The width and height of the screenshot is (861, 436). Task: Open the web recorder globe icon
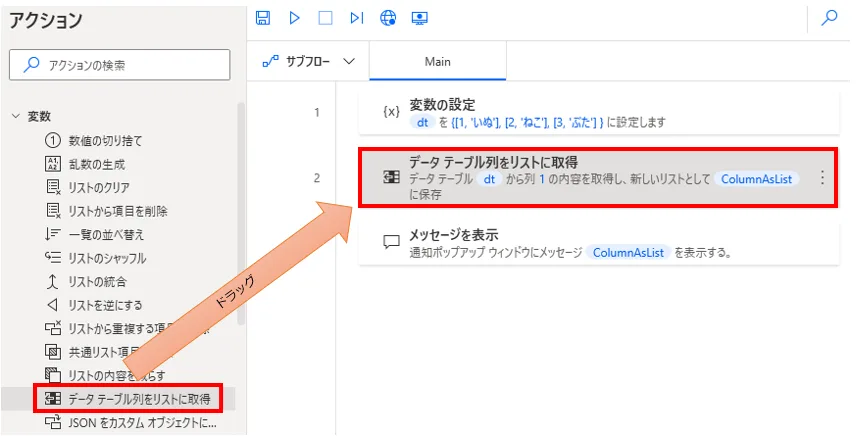tap(388, 17)
